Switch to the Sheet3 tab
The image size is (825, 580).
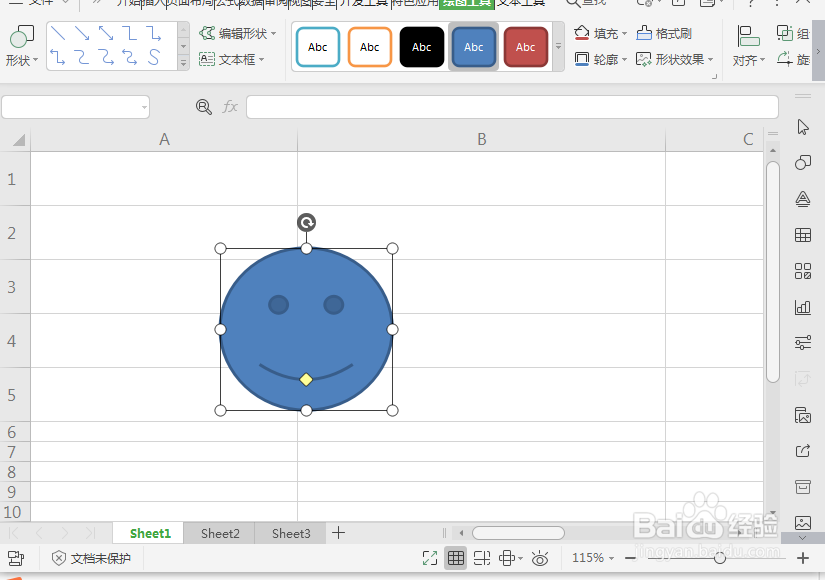pos(291,533)
